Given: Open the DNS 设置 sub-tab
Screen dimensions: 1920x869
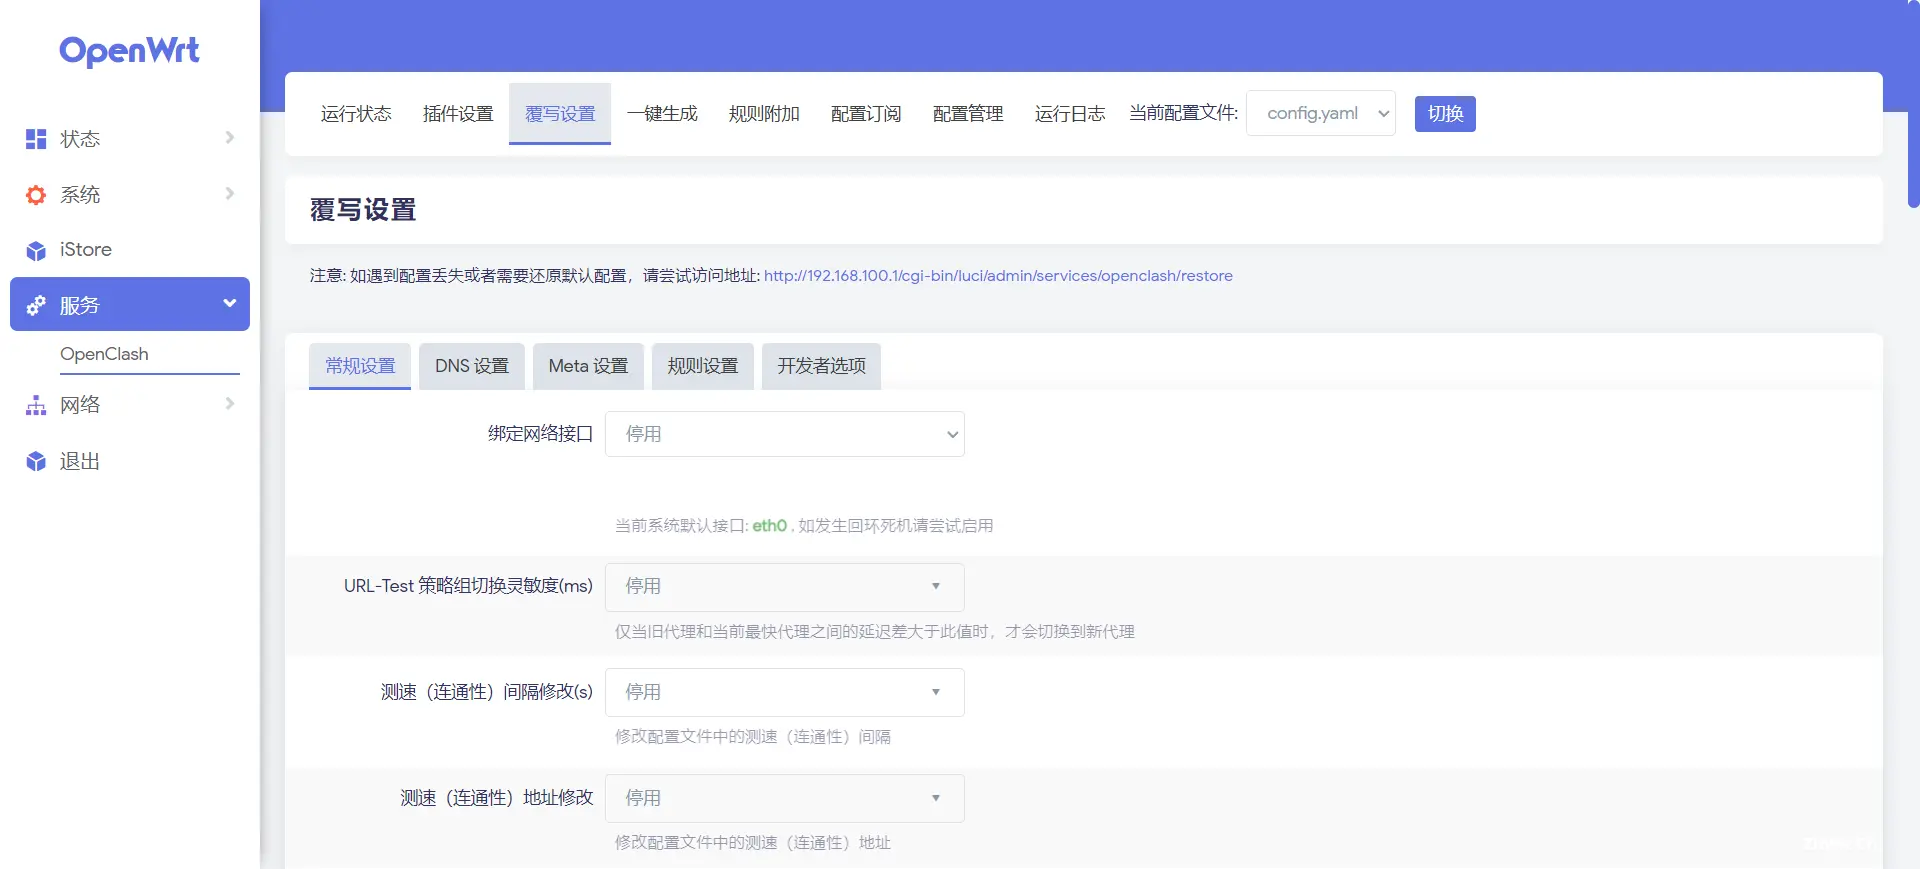Looking at the screenshot, I should point(472,366).
